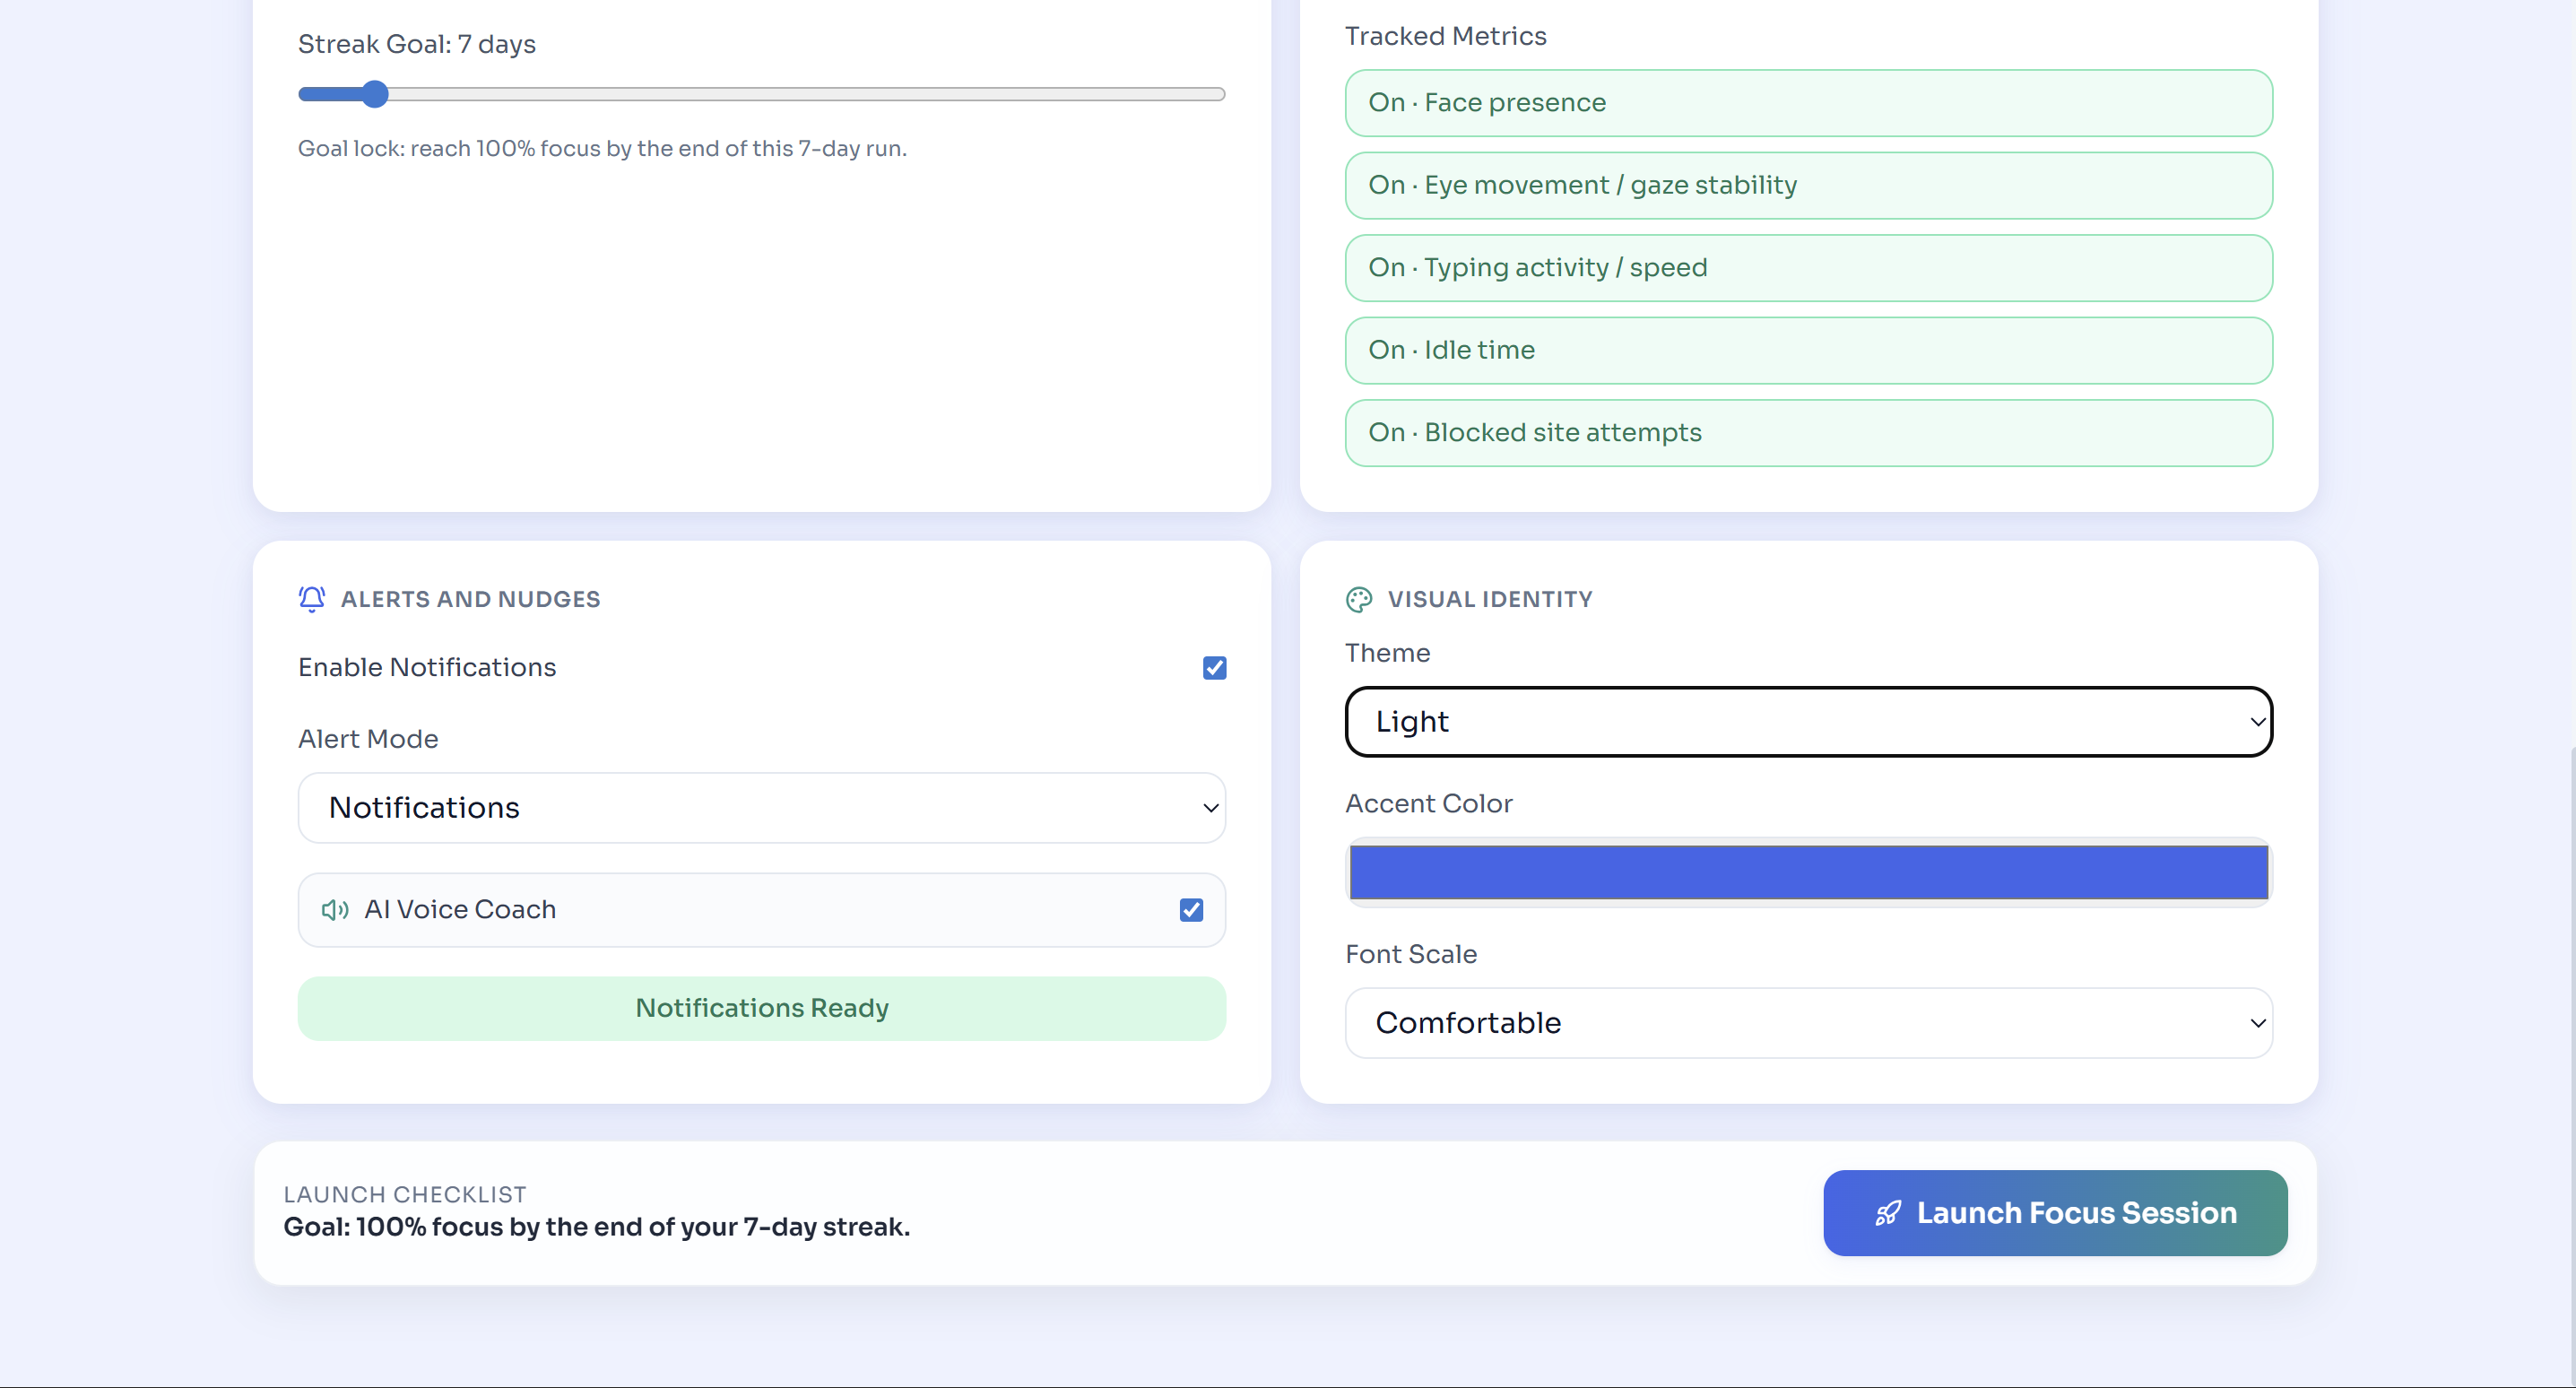2576x1388 pixels.
Task: Open the blue Accent Color picker
Action: [x=1808, y=872]
